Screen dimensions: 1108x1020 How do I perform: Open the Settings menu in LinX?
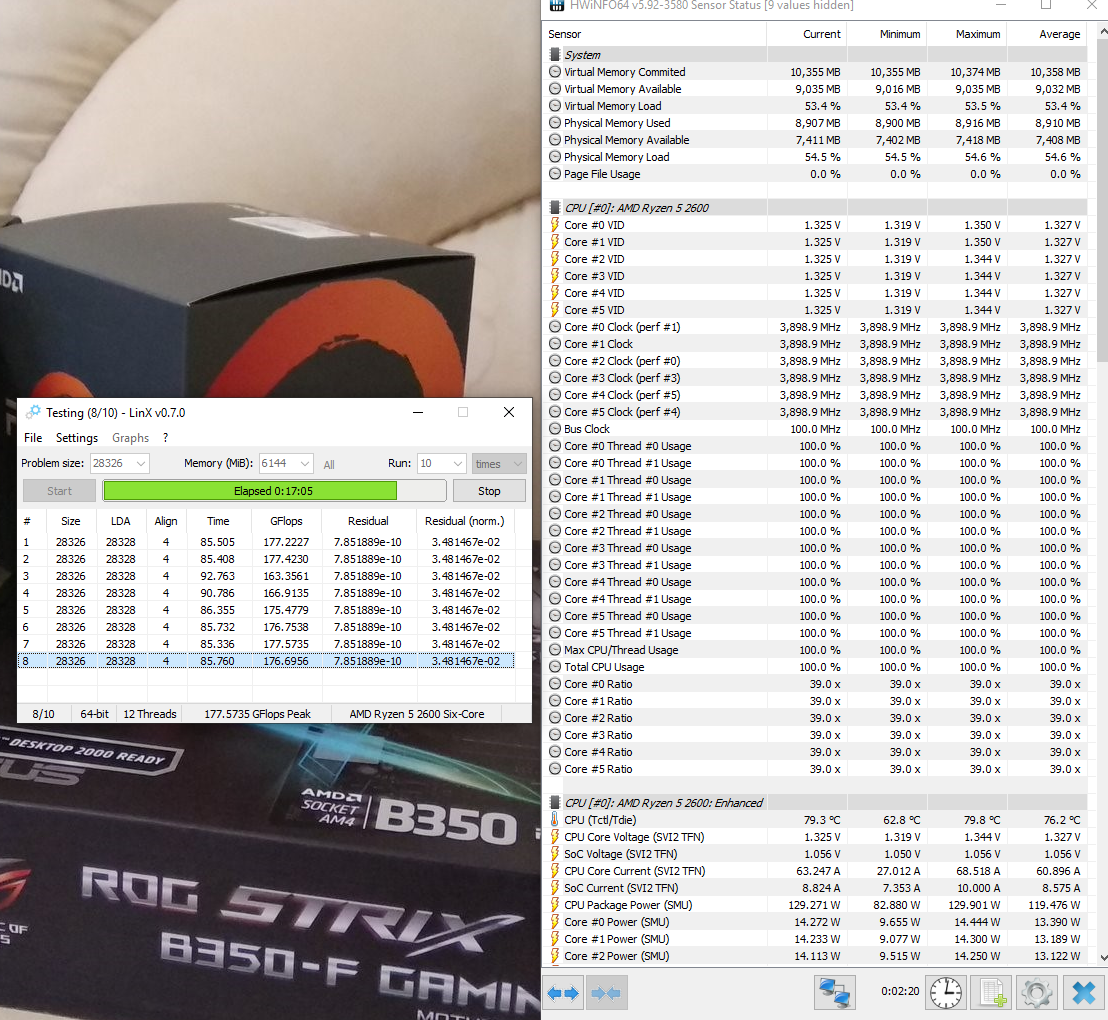tap(77, 438)
